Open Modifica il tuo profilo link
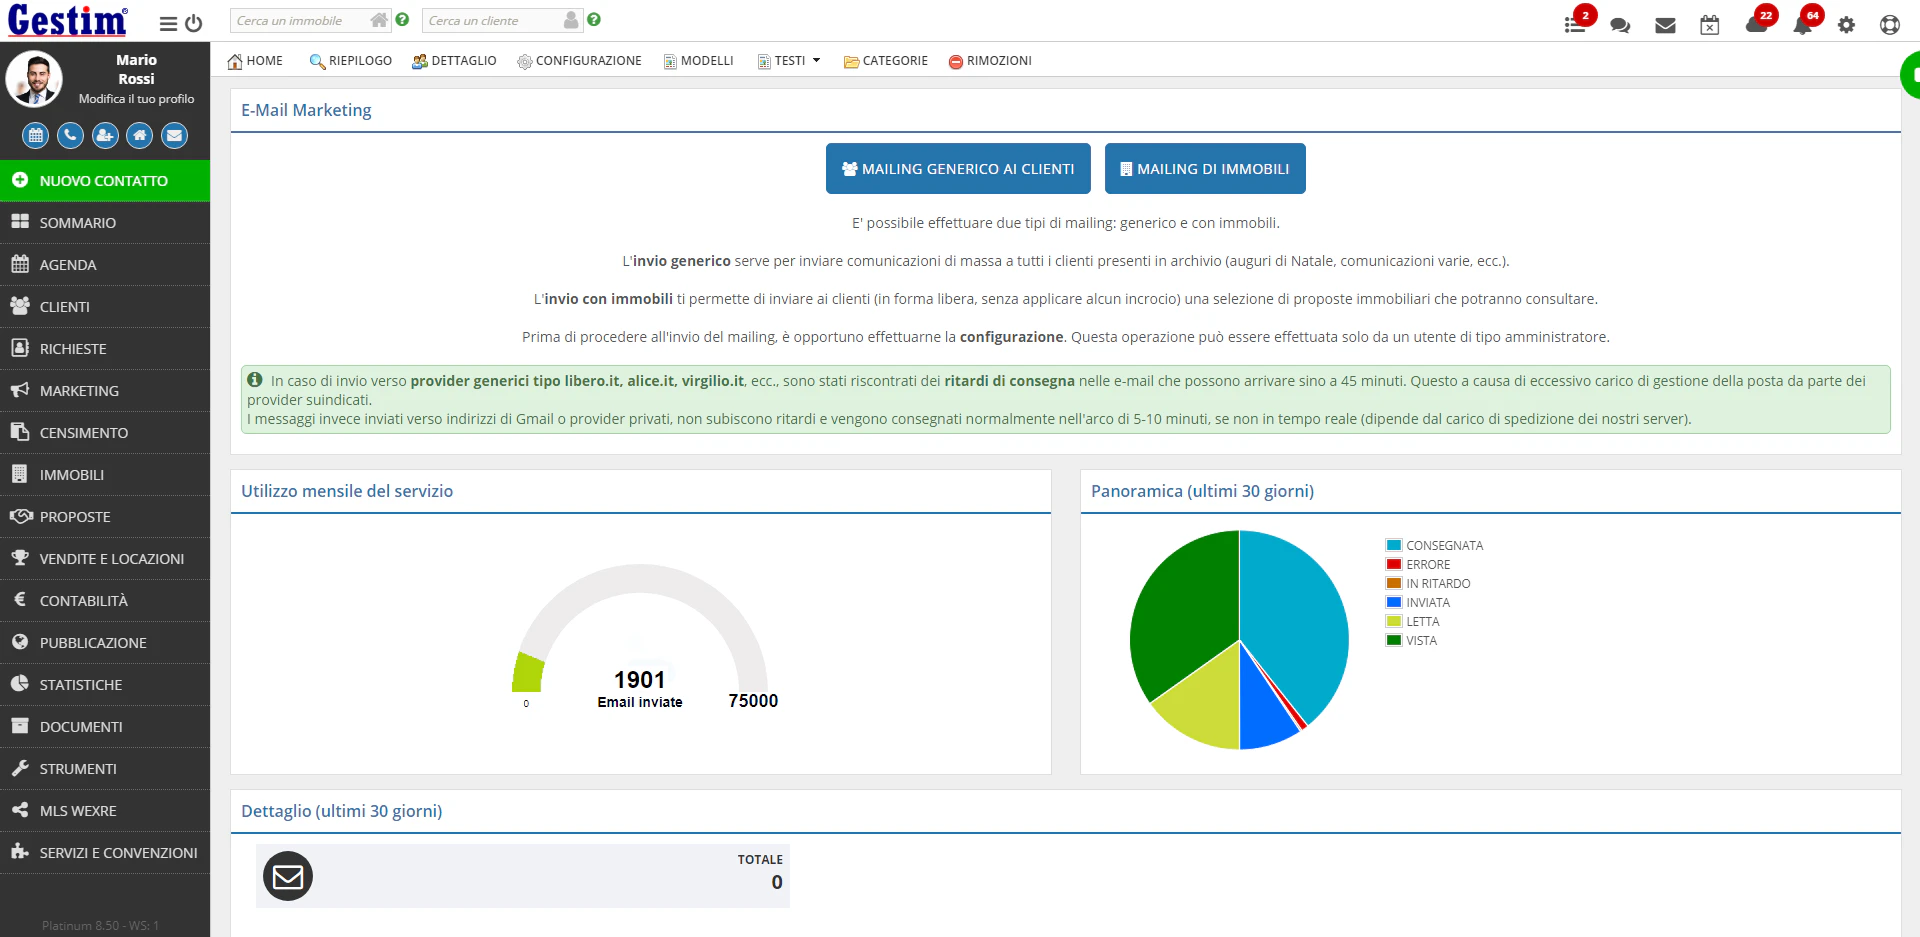Viewport: 1920px width, 937px height. [136, 99]
